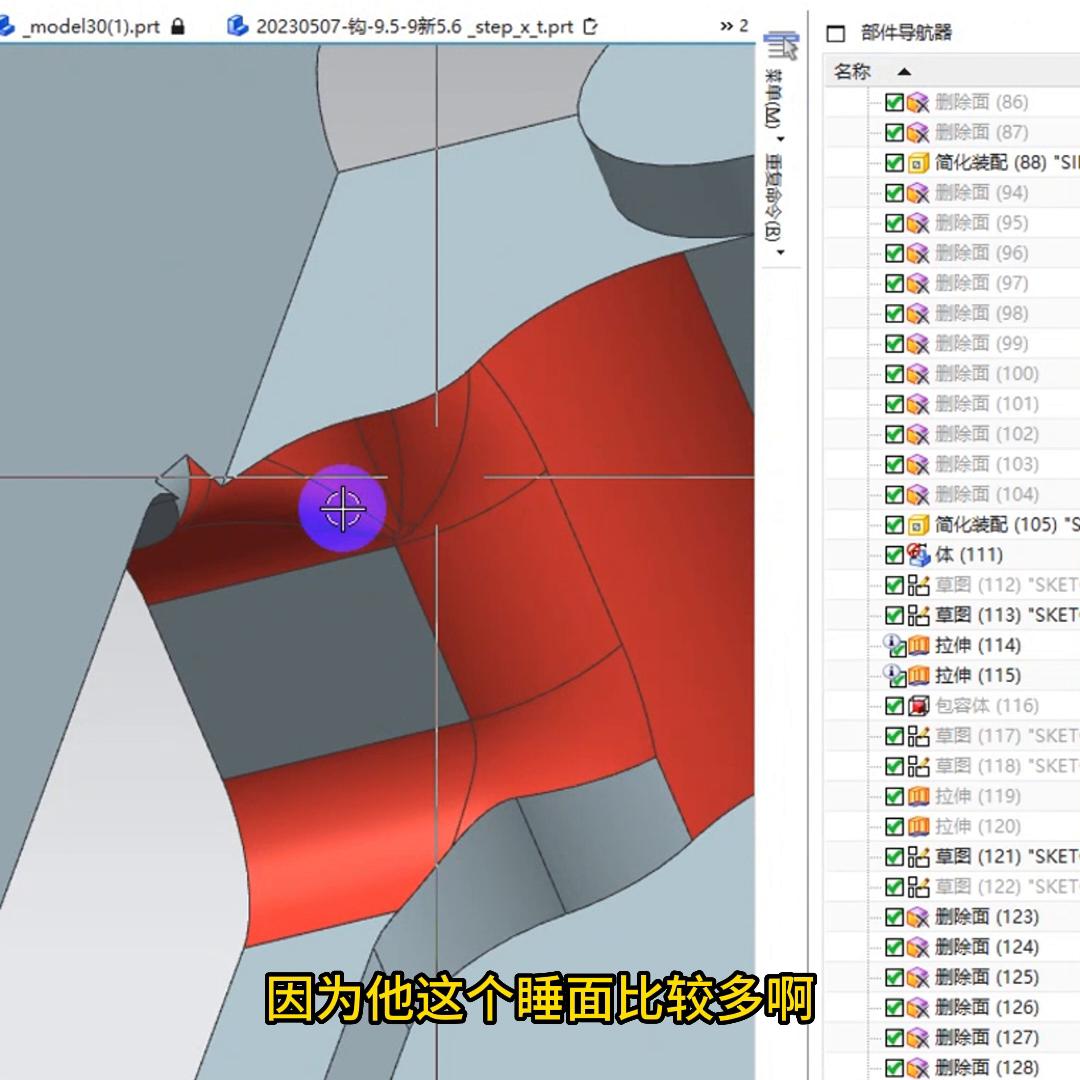Click the 包容体 (116) red box icon
The width and height of the screenshot is (1080, 1080).
click(918, 706)
